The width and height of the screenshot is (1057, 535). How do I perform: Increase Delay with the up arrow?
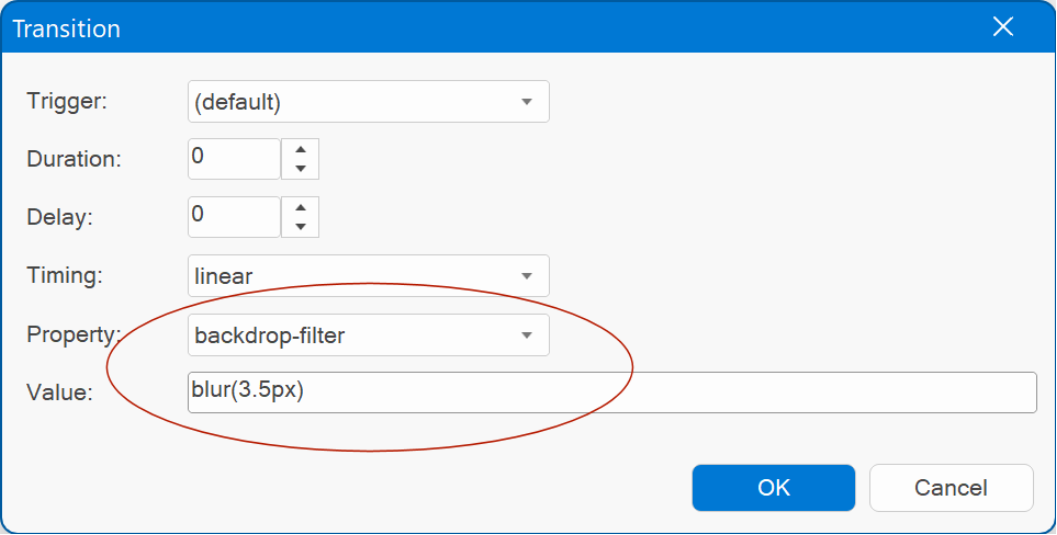pos(301,208)
